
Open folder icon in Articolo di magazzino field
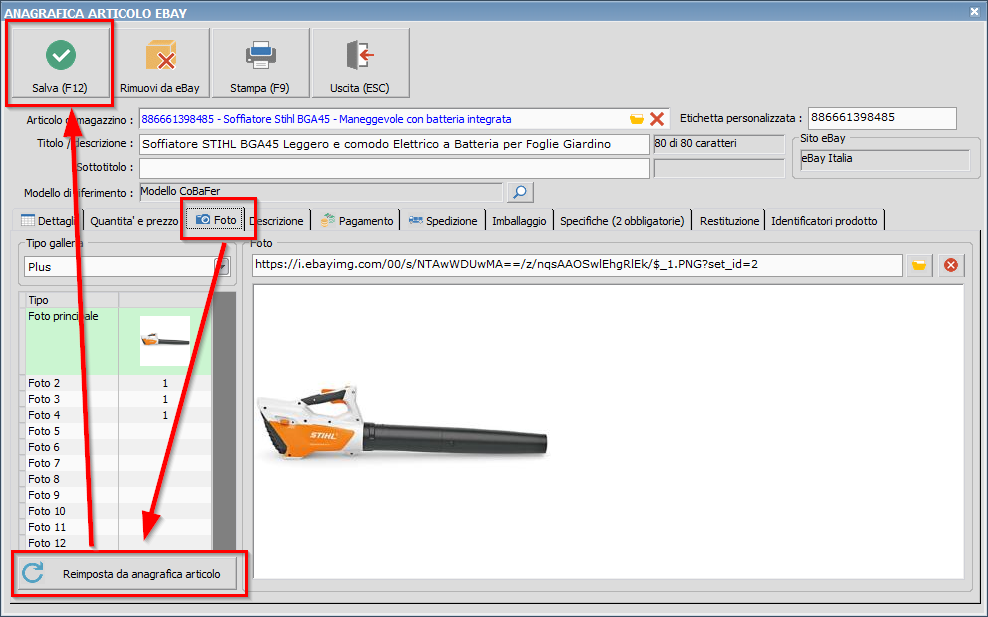pos(637,119)
